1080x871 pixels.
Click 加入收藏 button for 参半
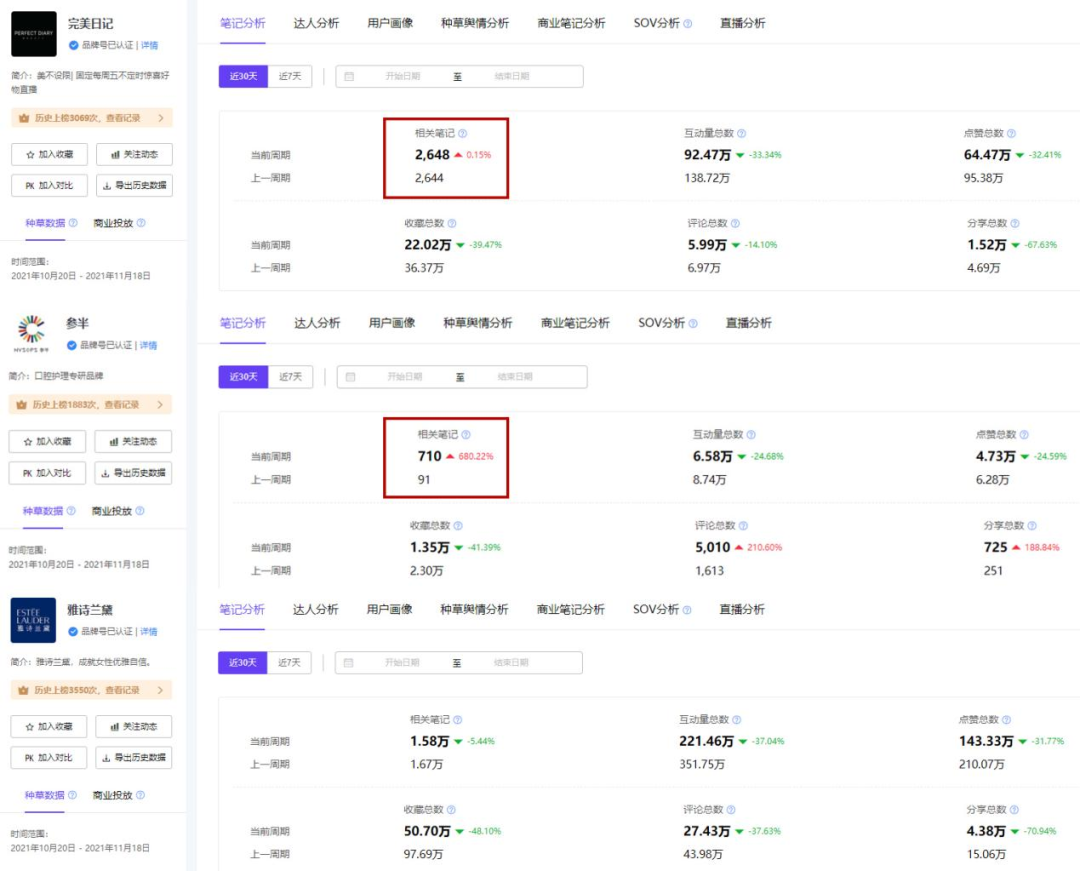[x=48, y=441]
